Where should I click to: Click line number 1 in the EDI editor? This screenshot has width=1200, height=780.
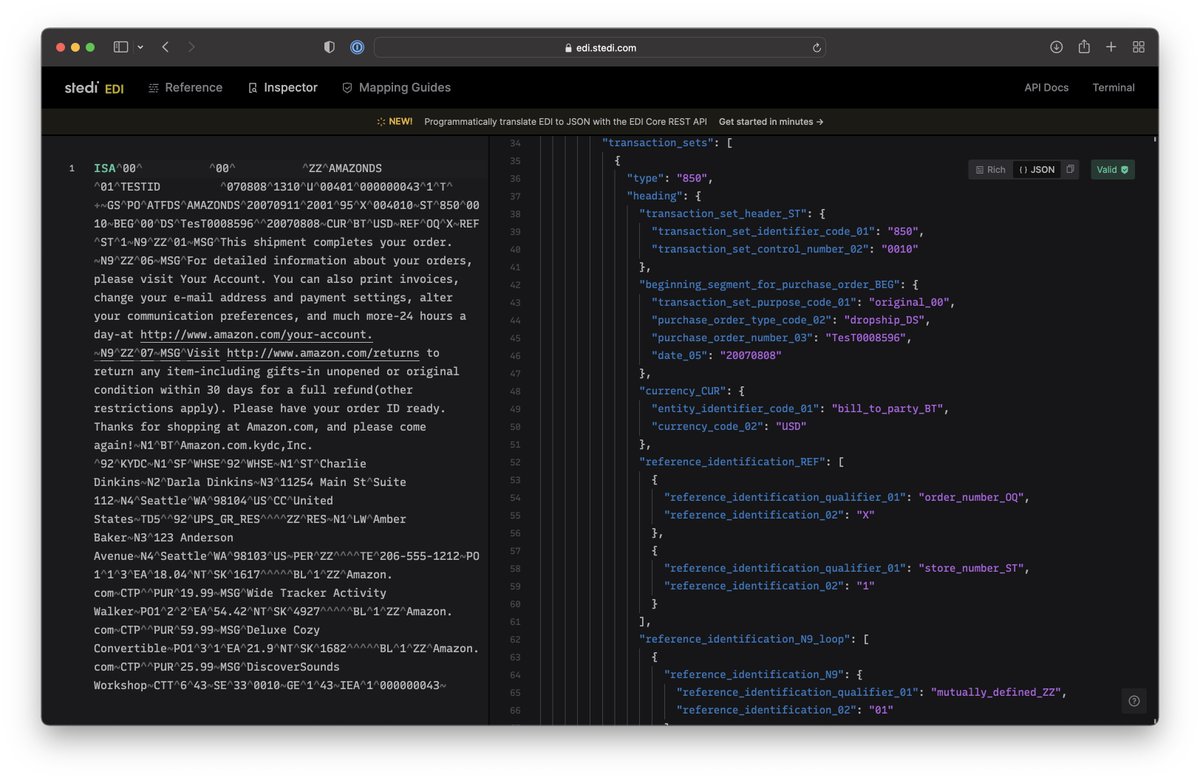coord(71,168)
